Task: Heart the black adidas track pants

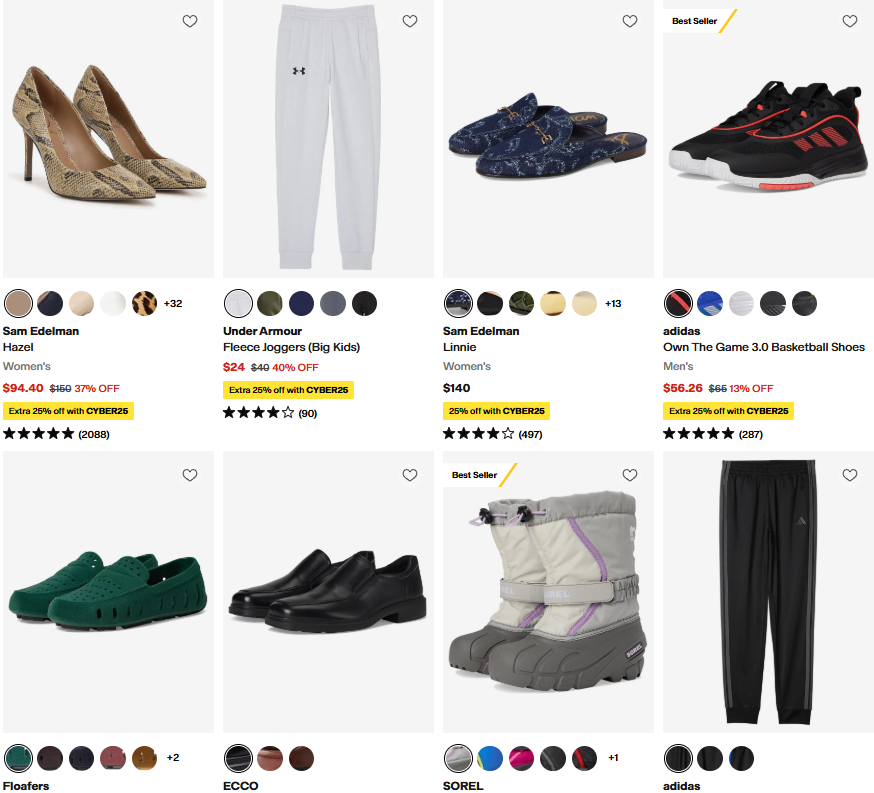Action: pos(850,475)
